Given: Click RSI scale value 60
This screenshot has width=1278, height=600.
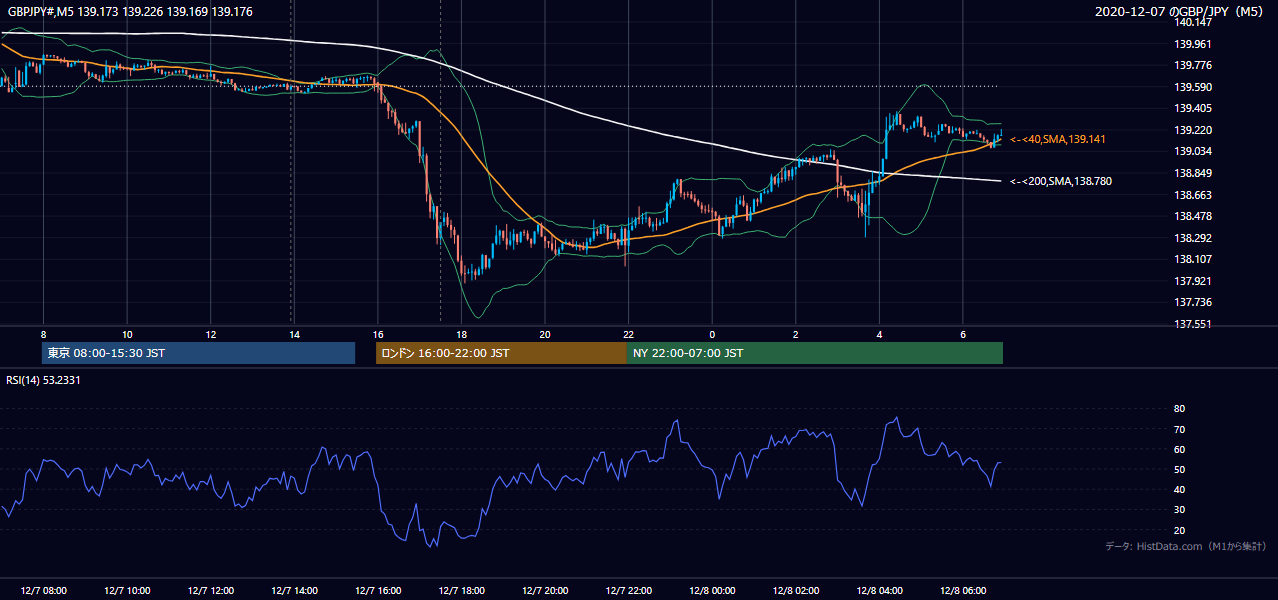Looking at the screenshot, I should click(1179, 449).
